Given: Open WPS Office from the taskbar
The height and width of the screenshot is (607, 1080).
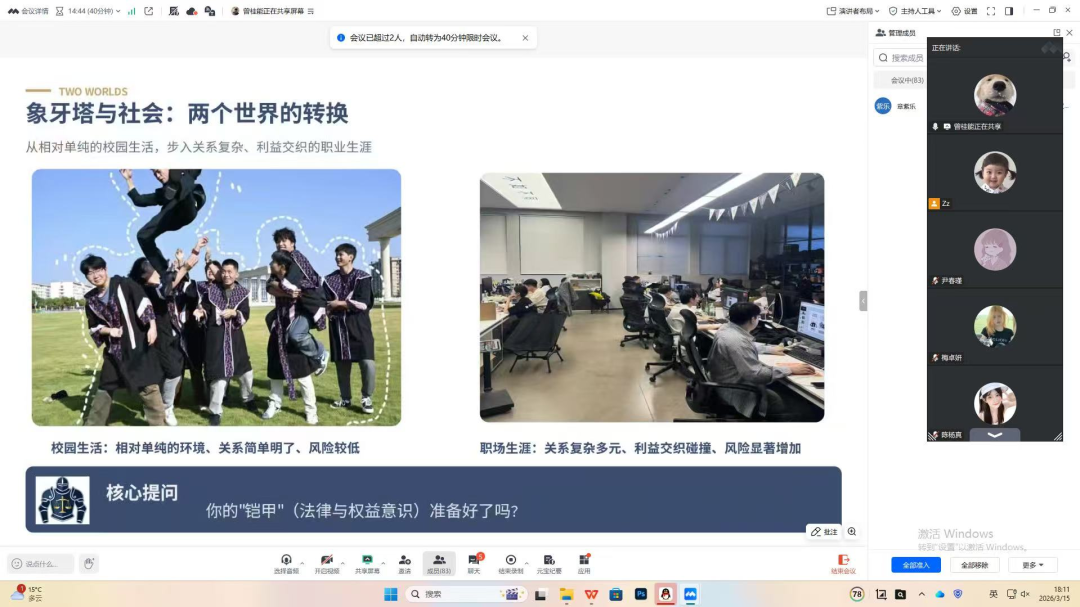Looking at the screenshot, I should point(591,594).
